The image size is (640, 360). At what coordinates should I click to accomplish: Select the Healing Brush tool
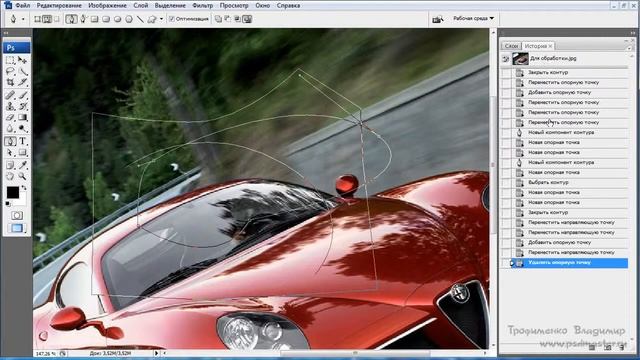pos(10,95)
